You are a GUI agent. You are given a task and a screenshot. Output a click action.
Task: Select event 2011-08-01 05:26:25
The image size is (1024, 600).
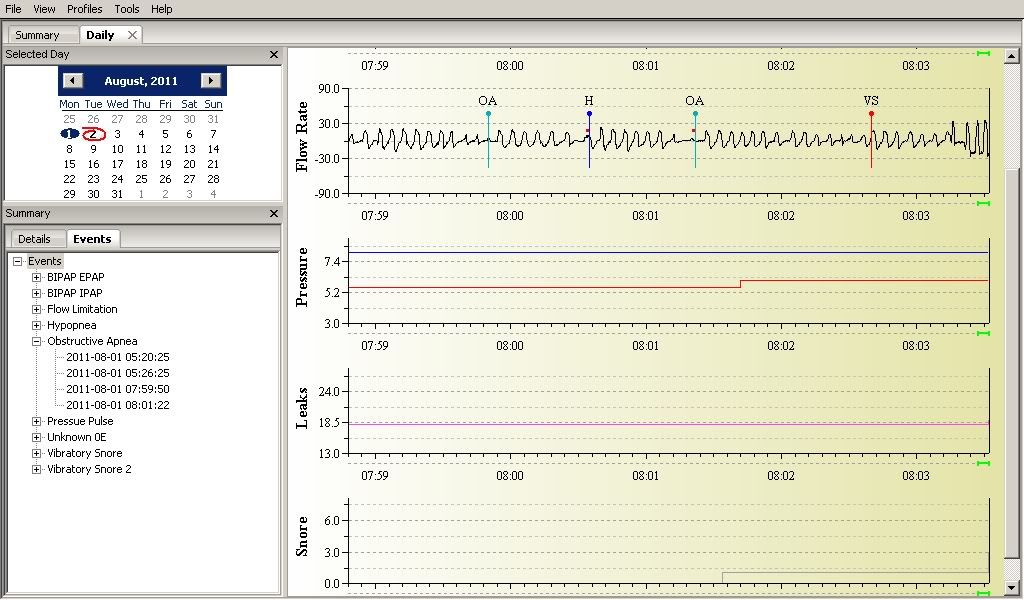(118, 373)
